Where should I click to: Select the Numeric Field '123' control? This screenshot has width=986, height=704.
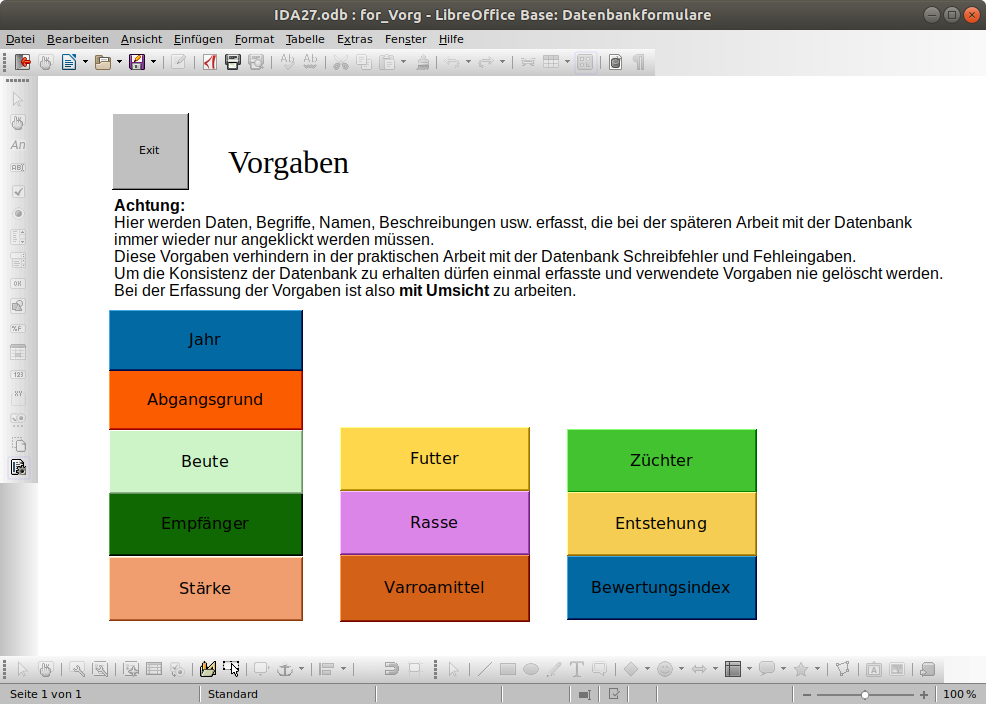coord(18,375)
